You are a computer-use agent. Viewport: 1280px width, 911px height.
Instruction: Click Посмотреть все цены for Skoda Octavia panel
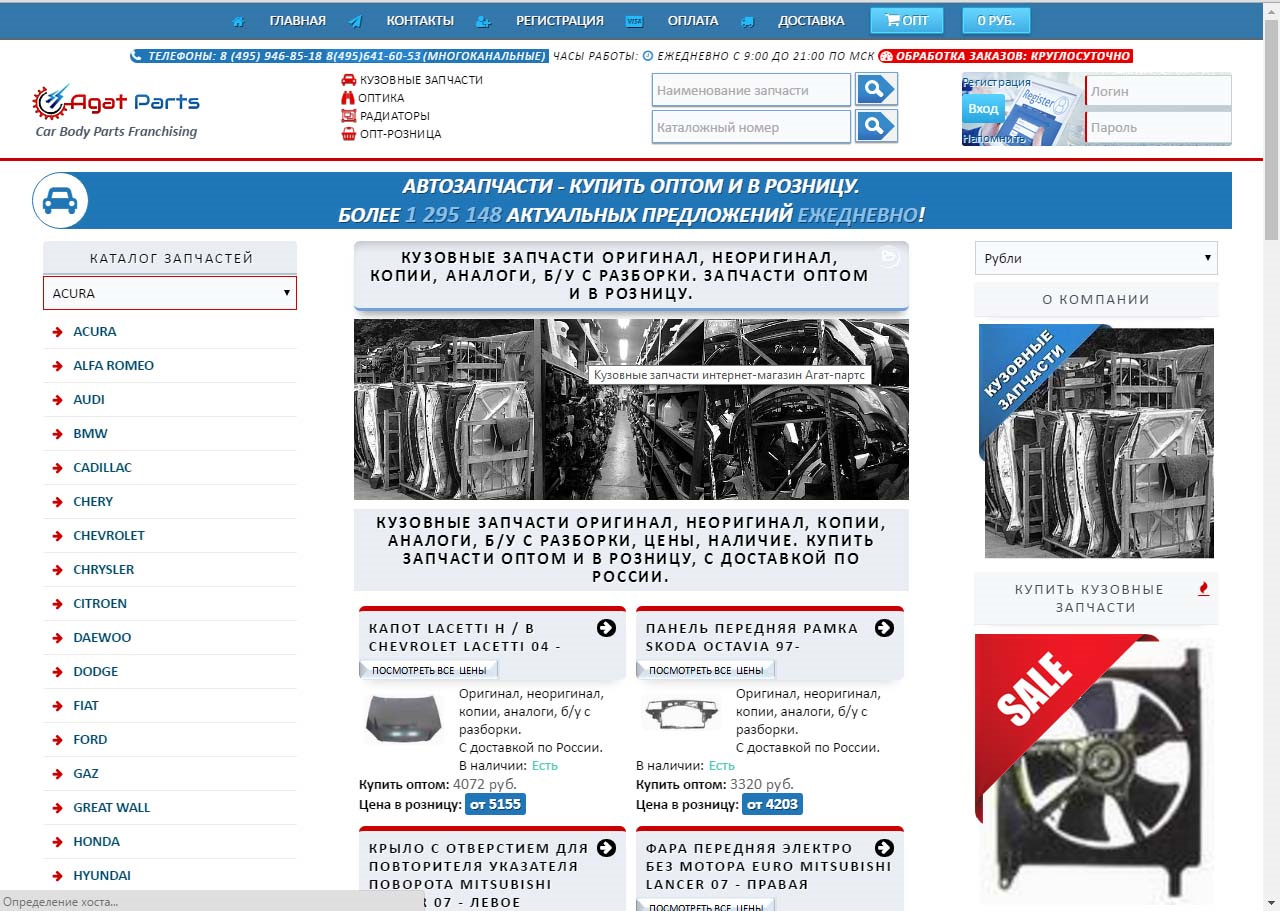coord(706,670)
